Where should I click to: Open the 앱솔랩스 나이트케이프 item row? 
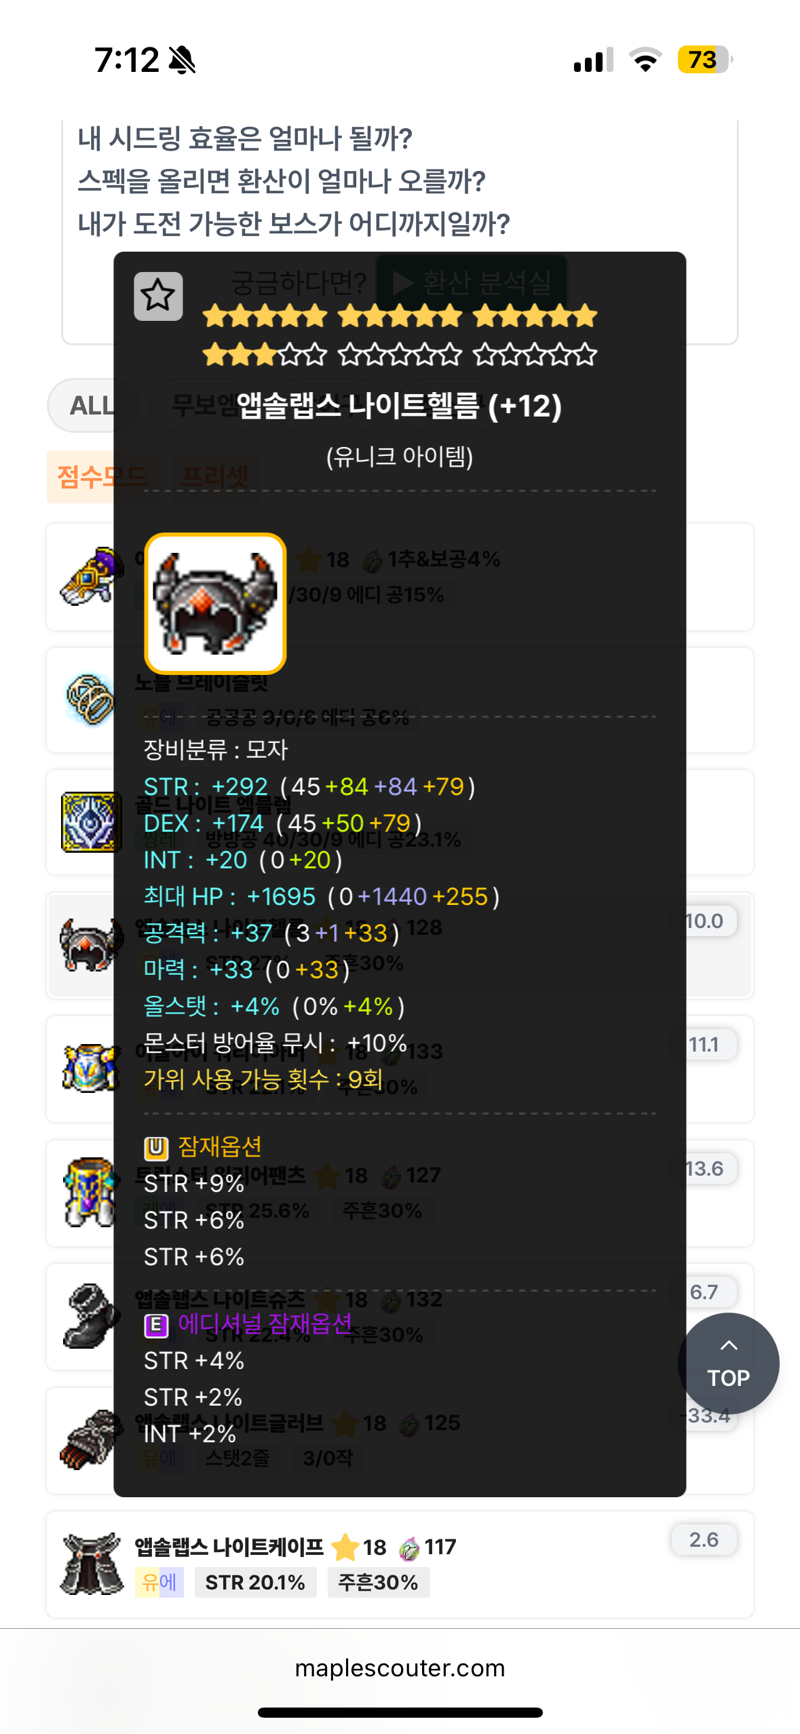(x=400, y=1564)
